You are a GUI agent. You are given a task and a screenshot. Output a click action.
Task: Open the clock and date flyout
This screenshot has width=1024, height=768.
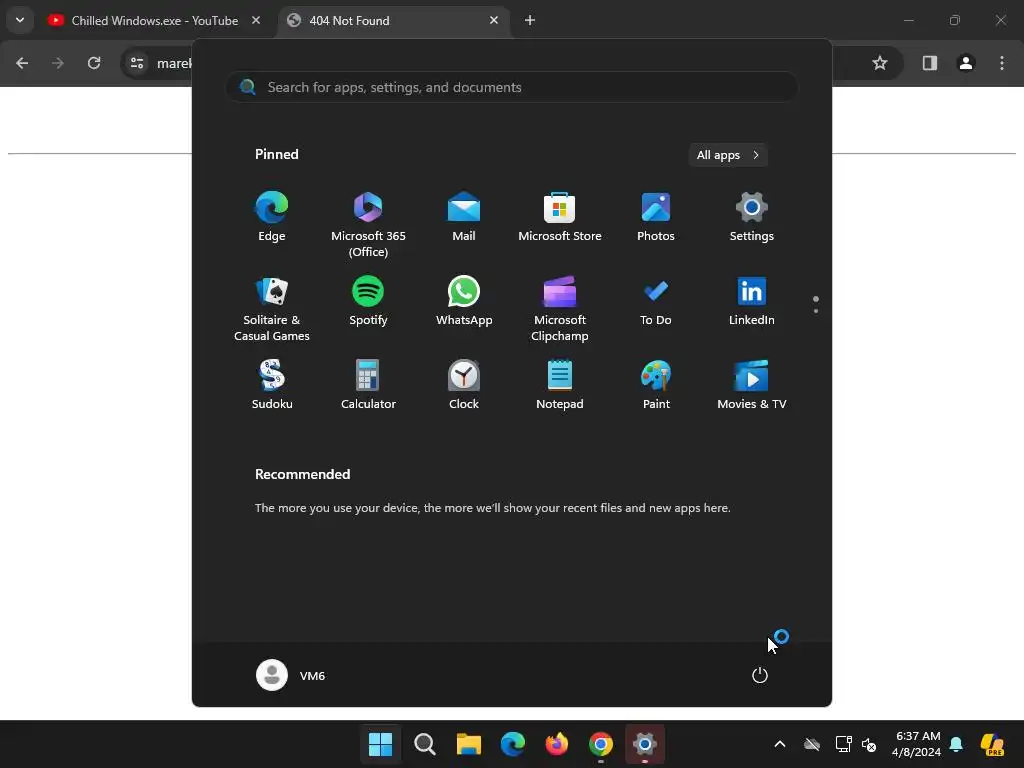coord(917,744)
